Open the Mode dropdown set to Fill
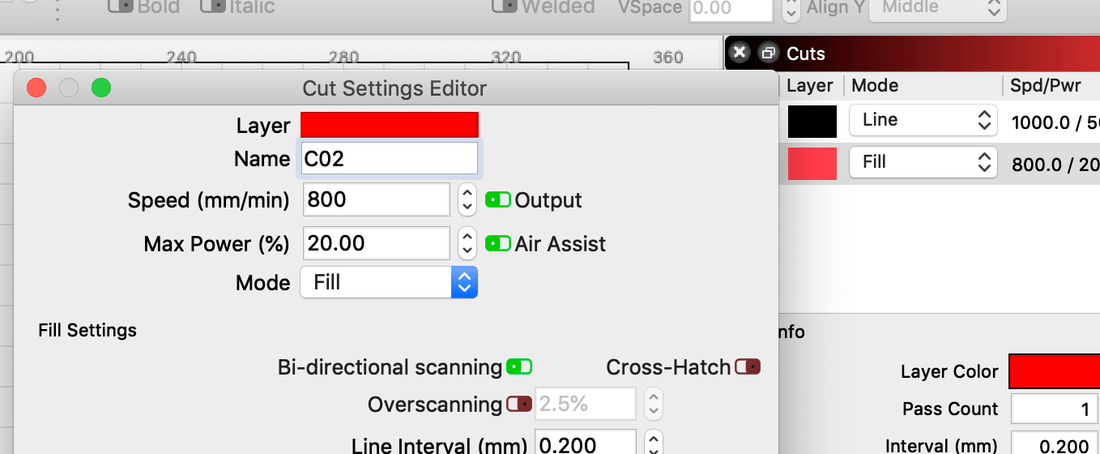This screenshot has height=454, width=1100. [389, 282]
